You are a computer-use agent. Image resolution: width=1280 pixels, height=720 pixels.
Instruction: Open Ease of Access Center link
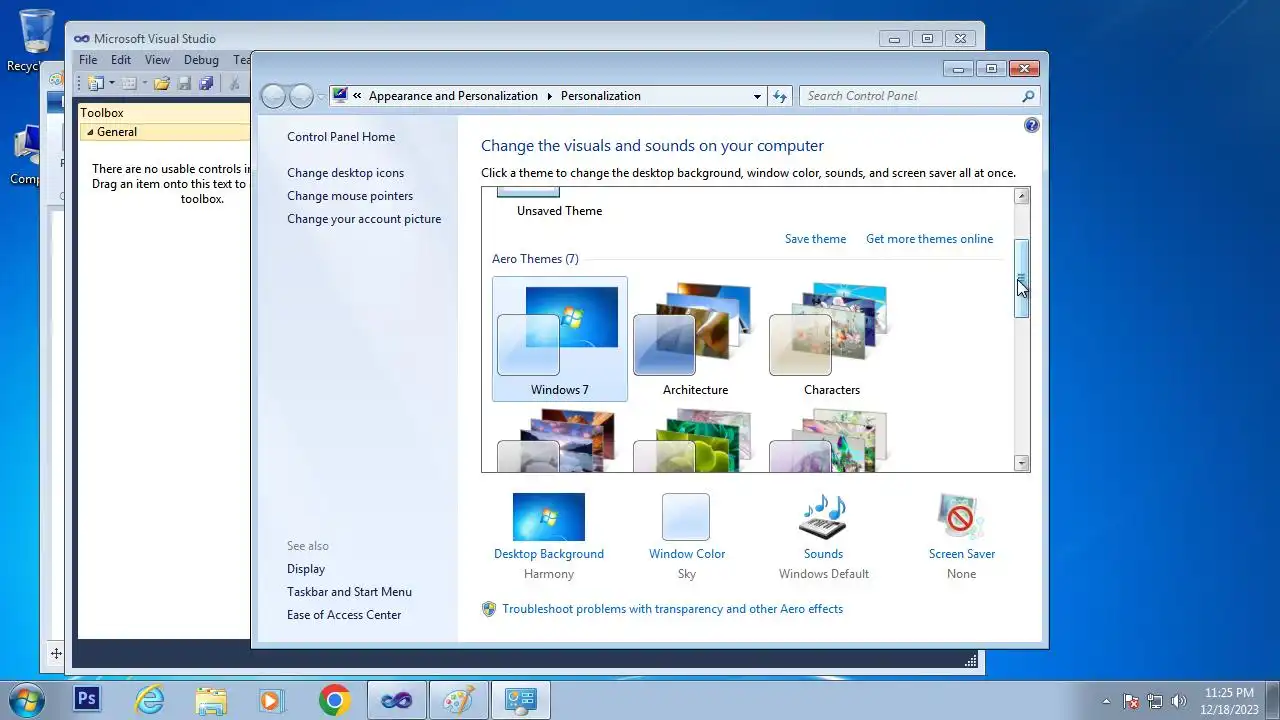(344, 615)
